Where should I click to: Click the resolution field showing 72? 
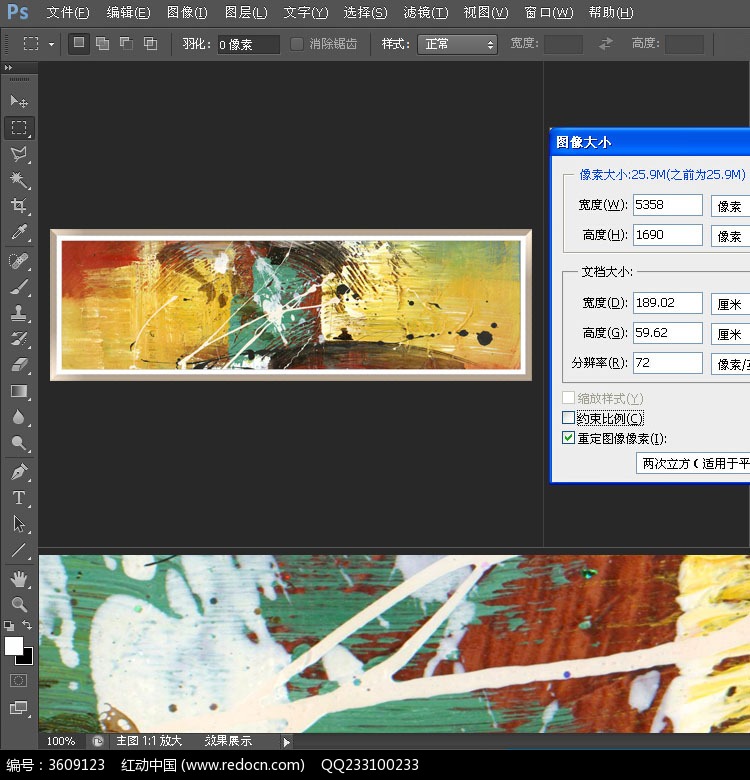point(667,363)
